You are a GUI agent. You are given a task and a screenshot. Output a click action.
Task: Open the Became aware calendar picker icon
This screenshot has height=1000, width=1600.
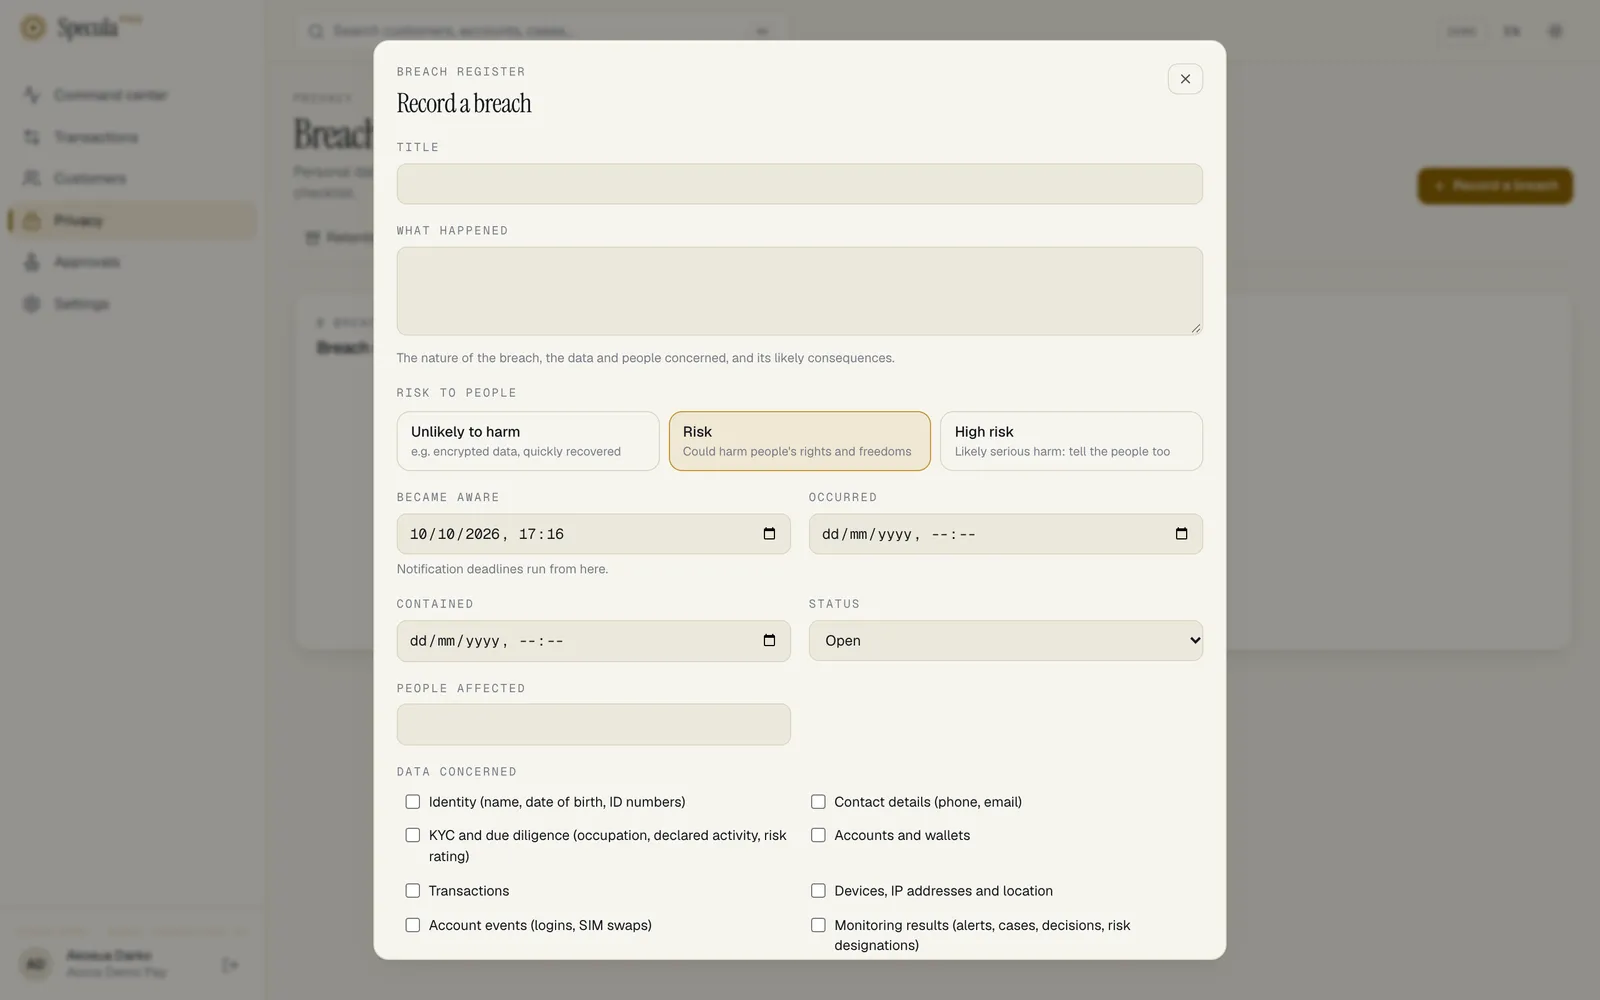769,534
